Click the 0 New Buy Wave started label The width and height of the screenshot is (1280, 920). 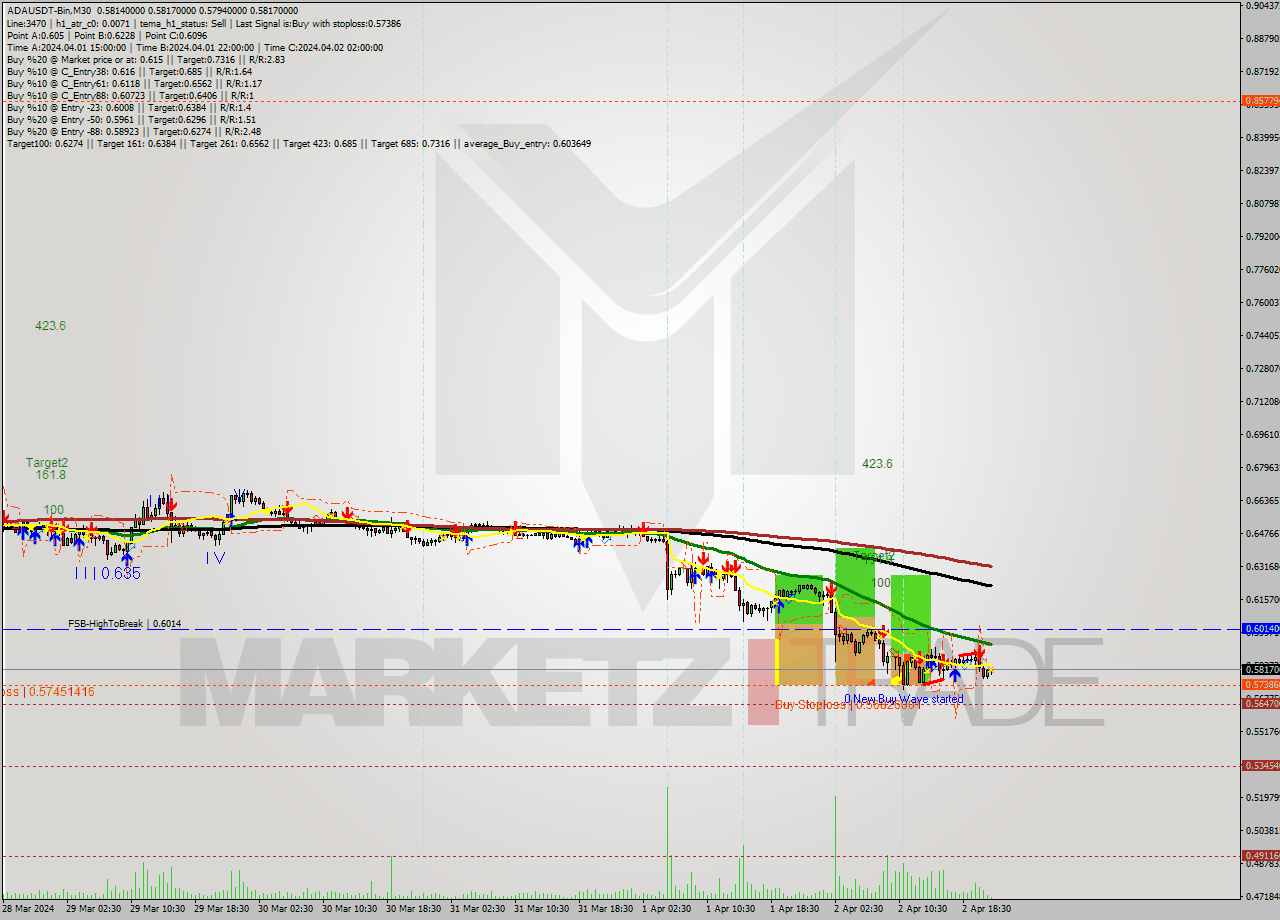click(903, 699)
